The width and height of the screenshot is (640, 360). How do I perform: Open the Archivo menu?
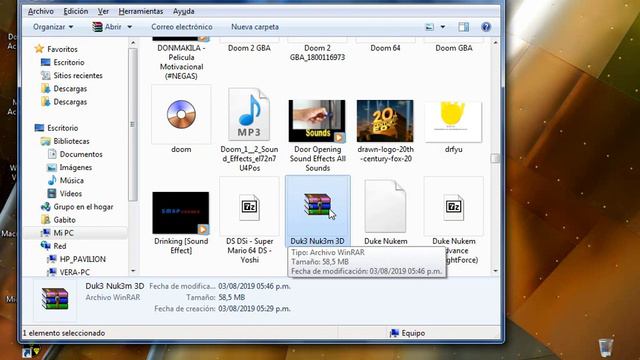[x=41, y=11]
